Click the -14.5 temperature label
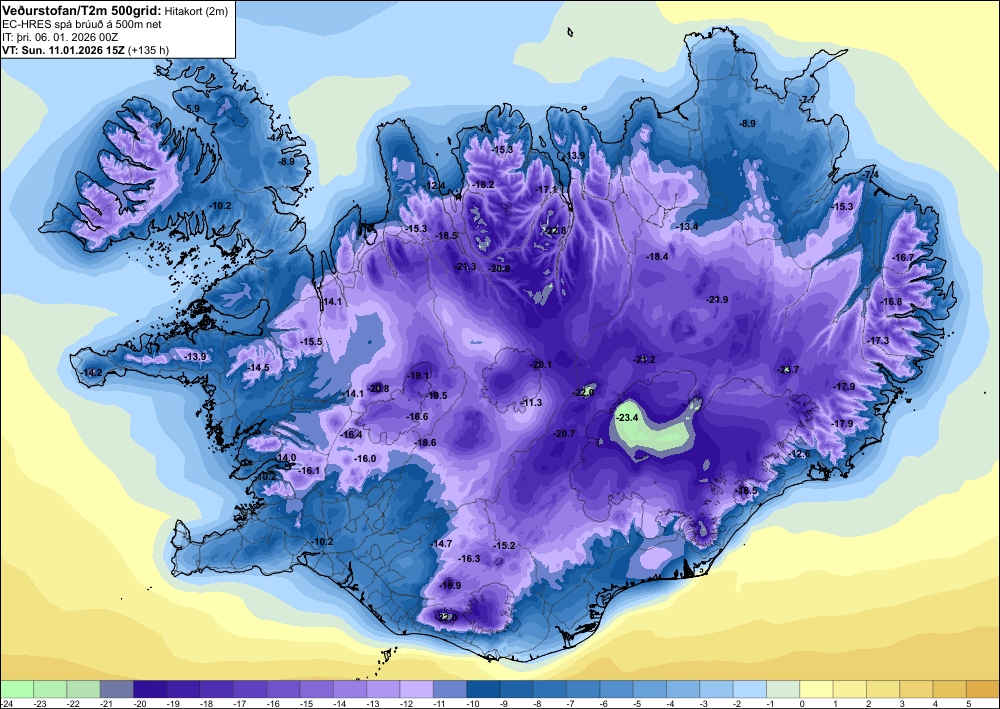 [x=258, y=368]
